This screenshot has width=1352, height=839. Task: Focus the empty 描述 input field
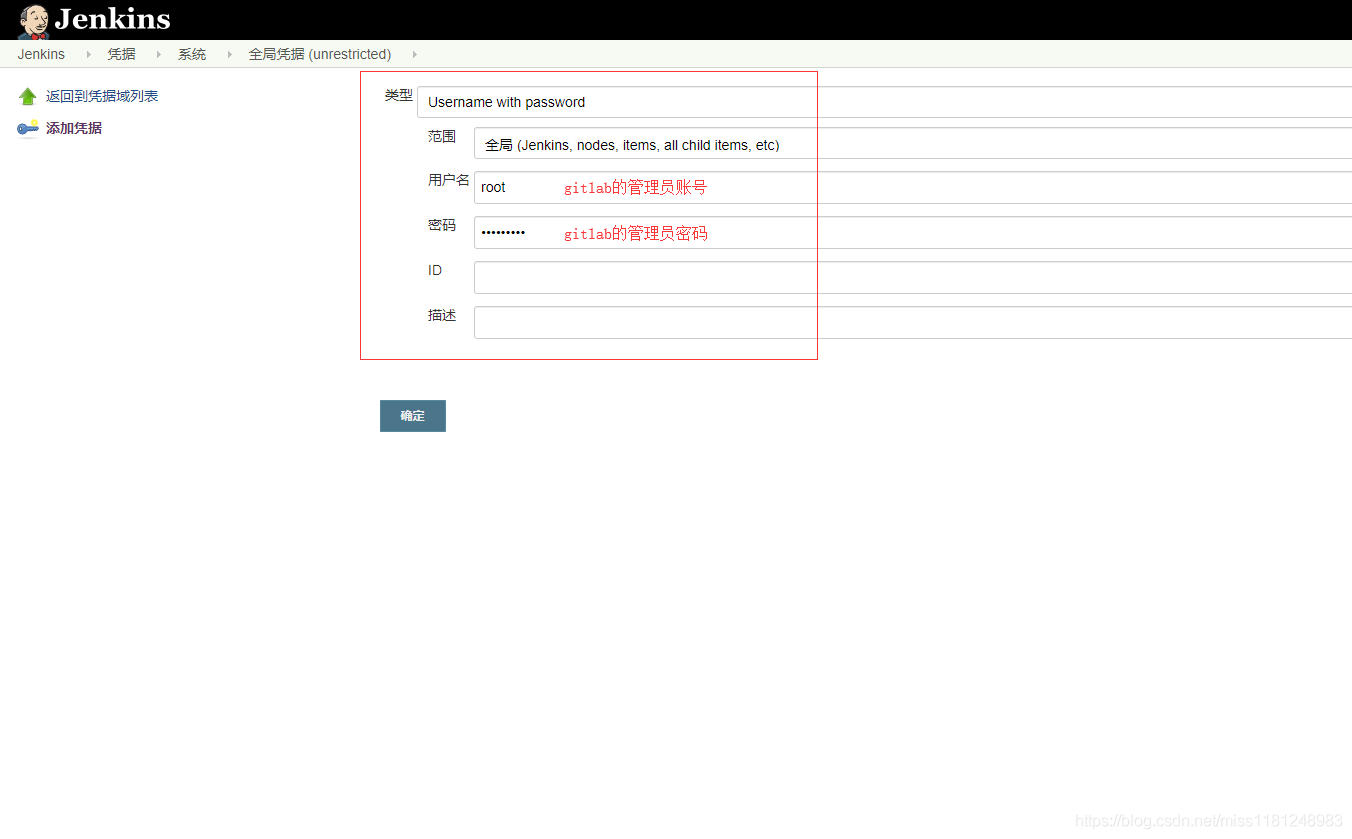tap(913, 323)
